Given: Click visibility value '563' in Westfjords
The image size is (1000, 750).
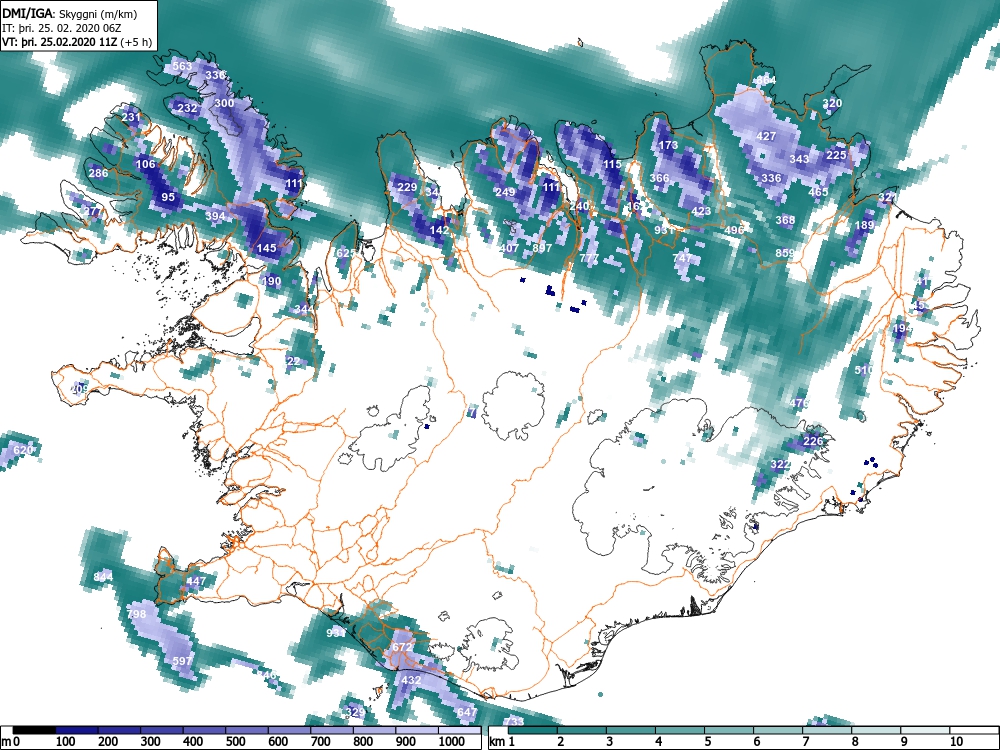Looking at the screenshot, I should tap(182, 66).
